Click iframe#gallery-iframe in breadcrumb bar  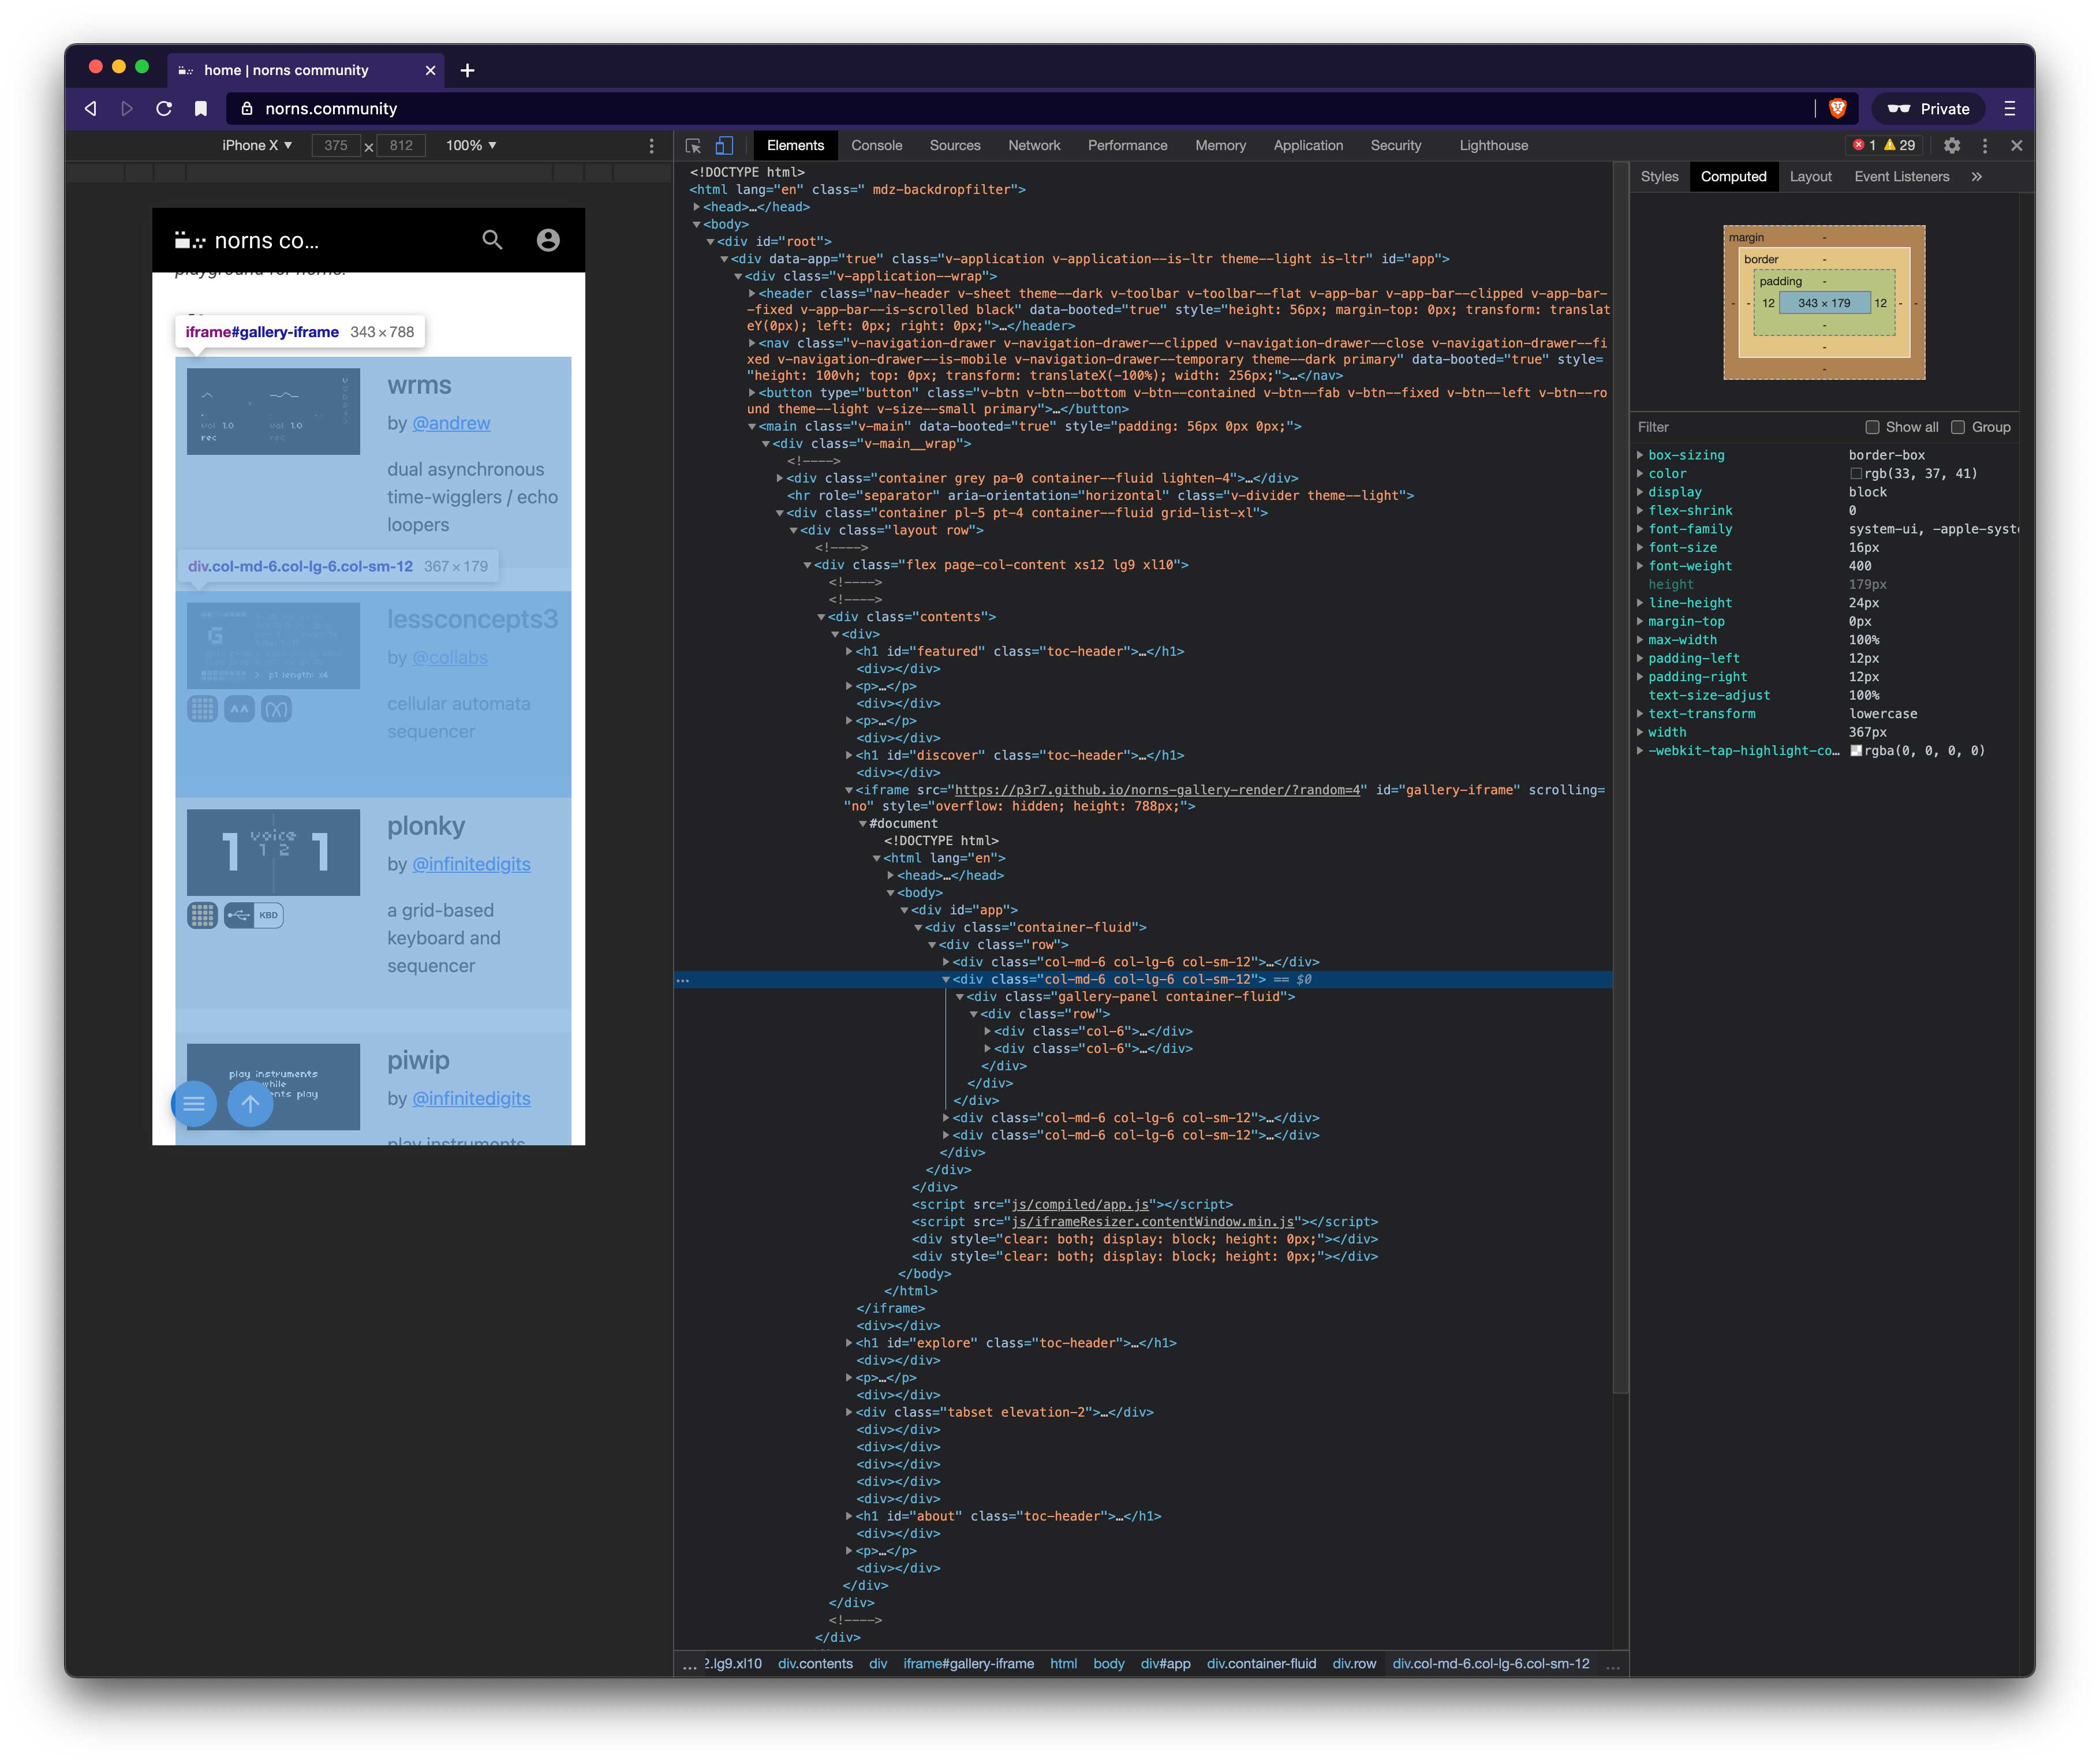(968, 1663)
